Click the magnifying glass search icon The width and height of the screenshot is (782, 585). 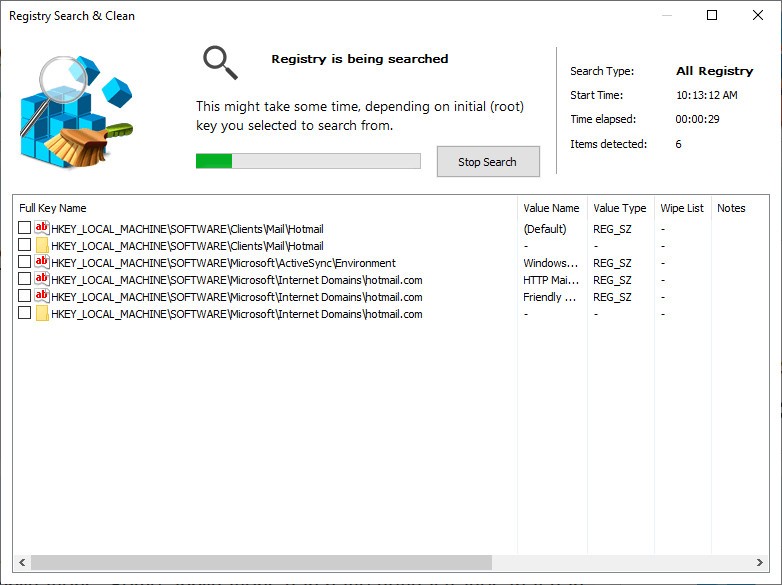(x=220, y=62)
